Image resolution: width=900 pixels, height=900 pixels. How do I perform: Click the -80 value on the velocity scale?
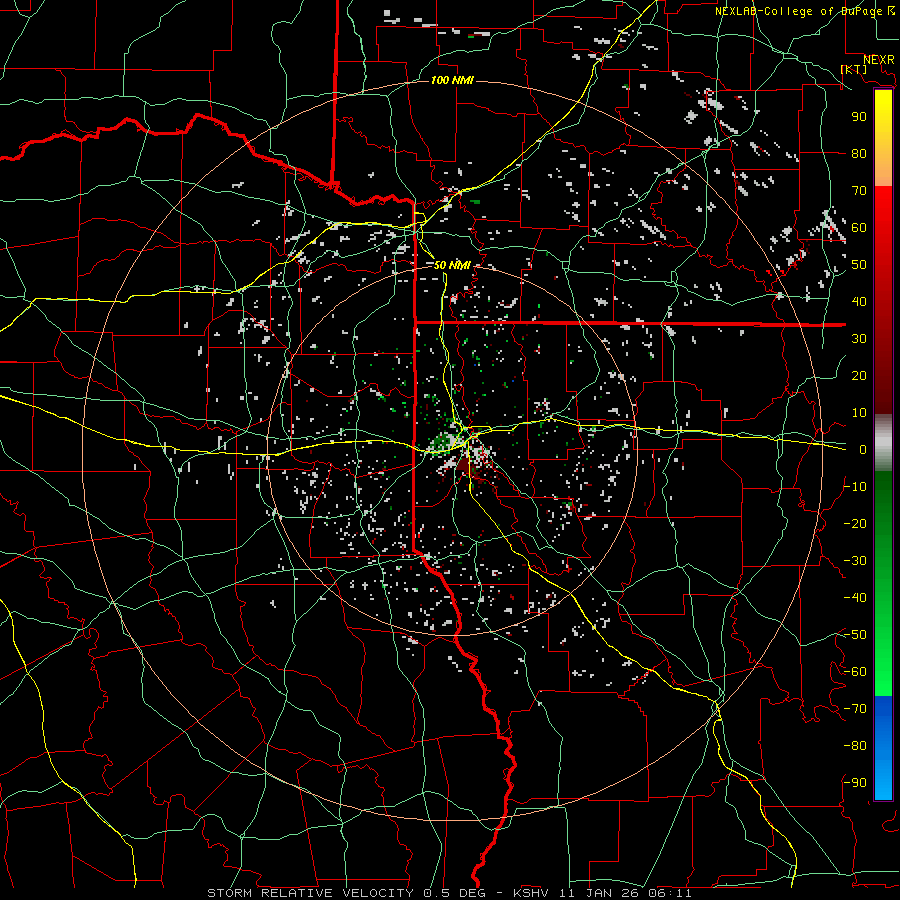tap(855, 746)
